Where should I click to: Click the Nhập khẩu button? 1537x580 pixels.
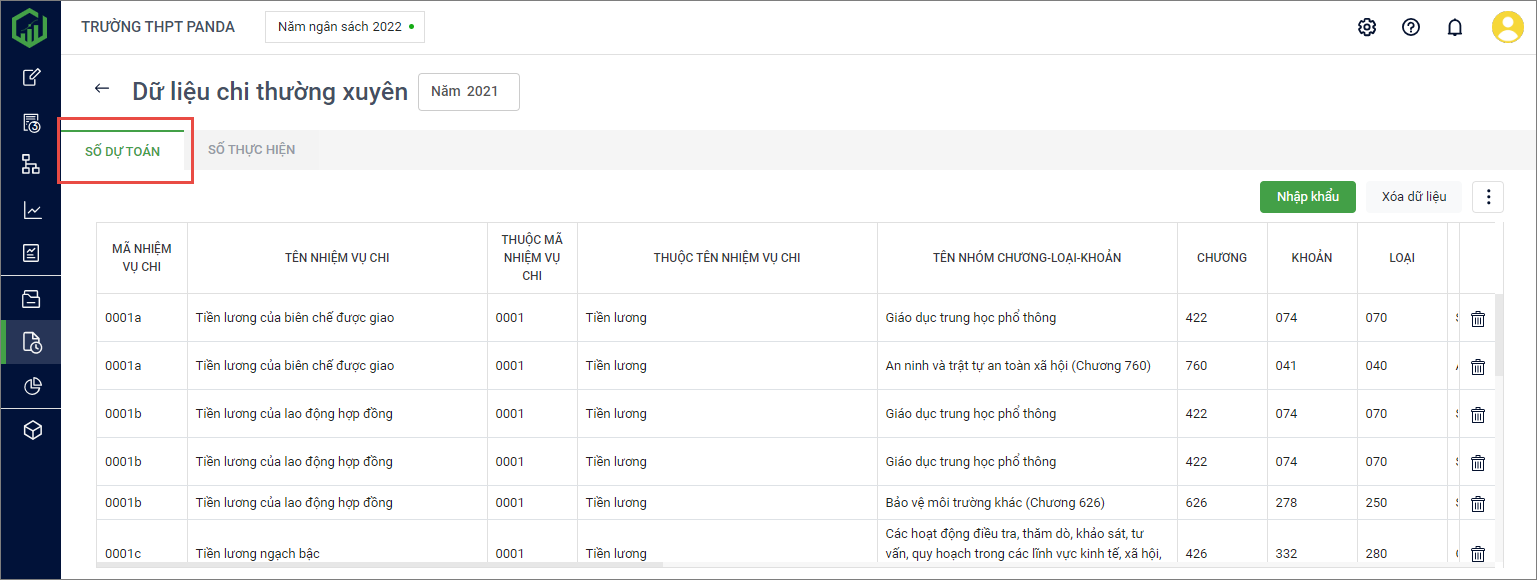pyautogui.click(x=1307, y=197)
